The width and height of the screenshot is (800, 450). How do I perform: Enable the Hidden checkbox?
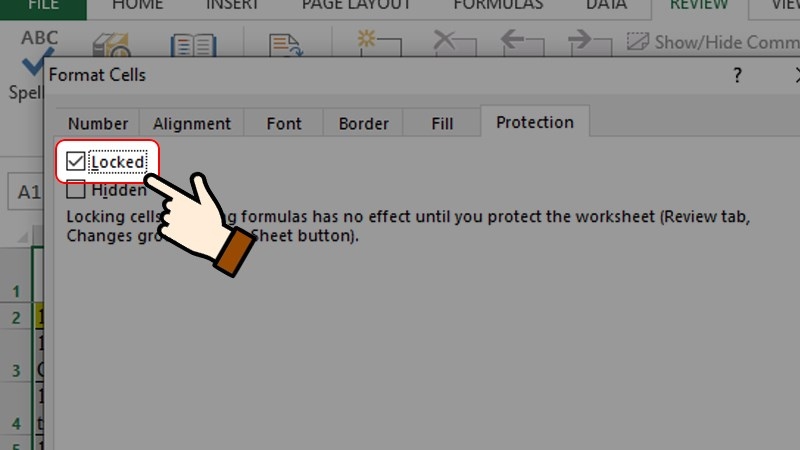[76, 189]
